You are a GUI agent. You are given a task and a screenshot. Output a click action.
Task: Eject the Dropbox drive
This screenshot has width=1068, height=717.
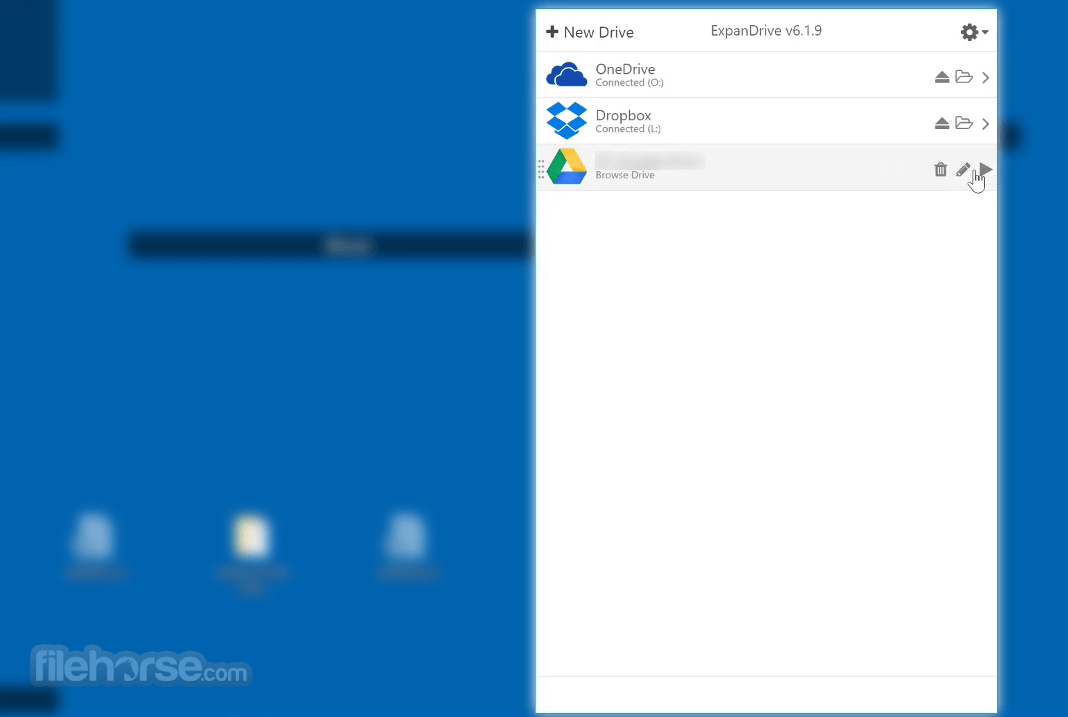tap(941, 123)
